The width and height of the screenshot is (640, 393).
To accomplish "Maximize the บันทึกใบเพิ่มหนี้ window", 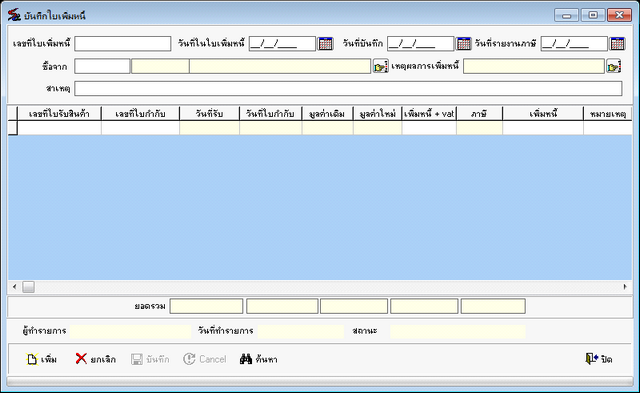I will coord(593,15).
